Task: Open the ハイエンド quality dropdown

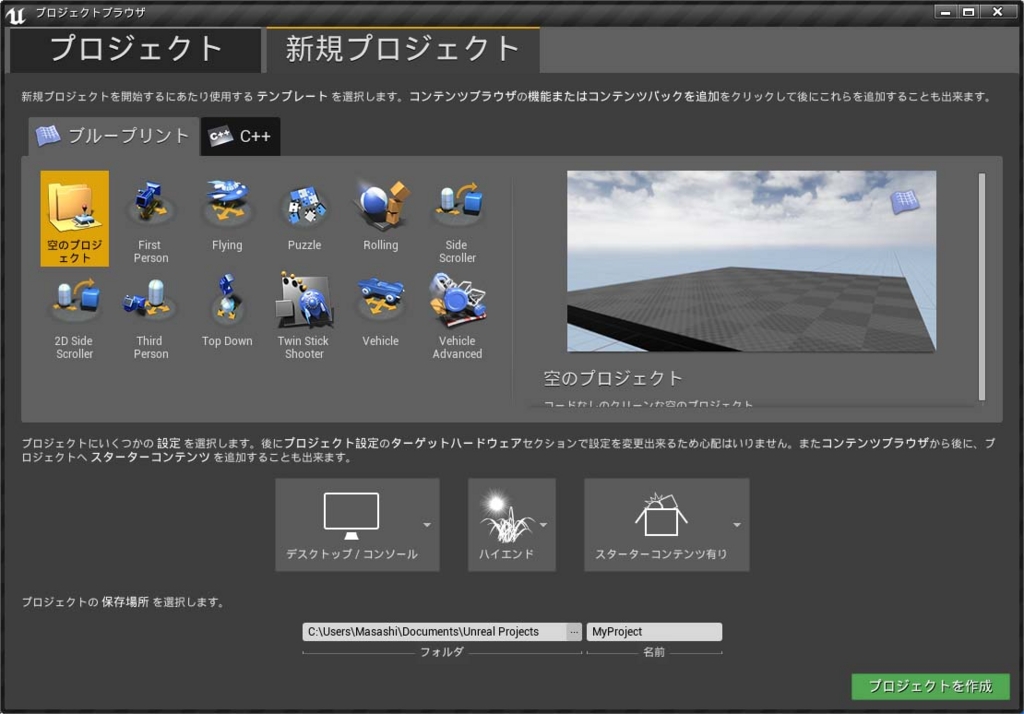Action: 512,525
